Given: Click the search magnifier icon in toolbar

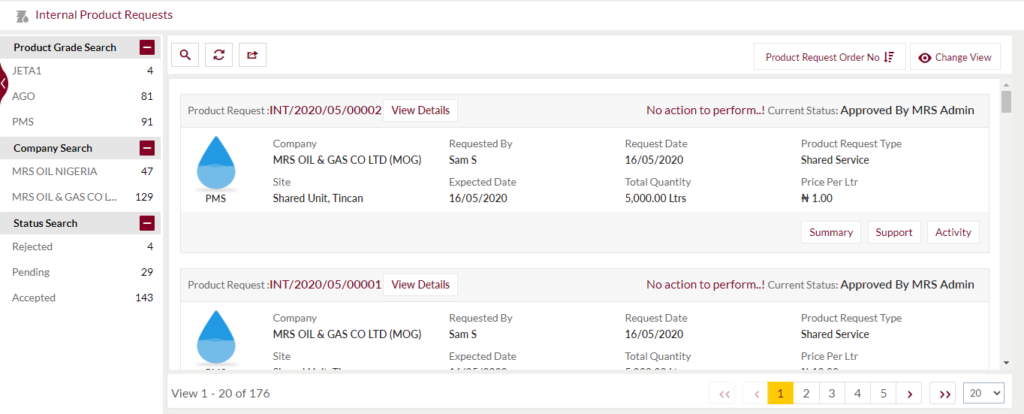Looking at the screenshot, I should tap(185, 56).
